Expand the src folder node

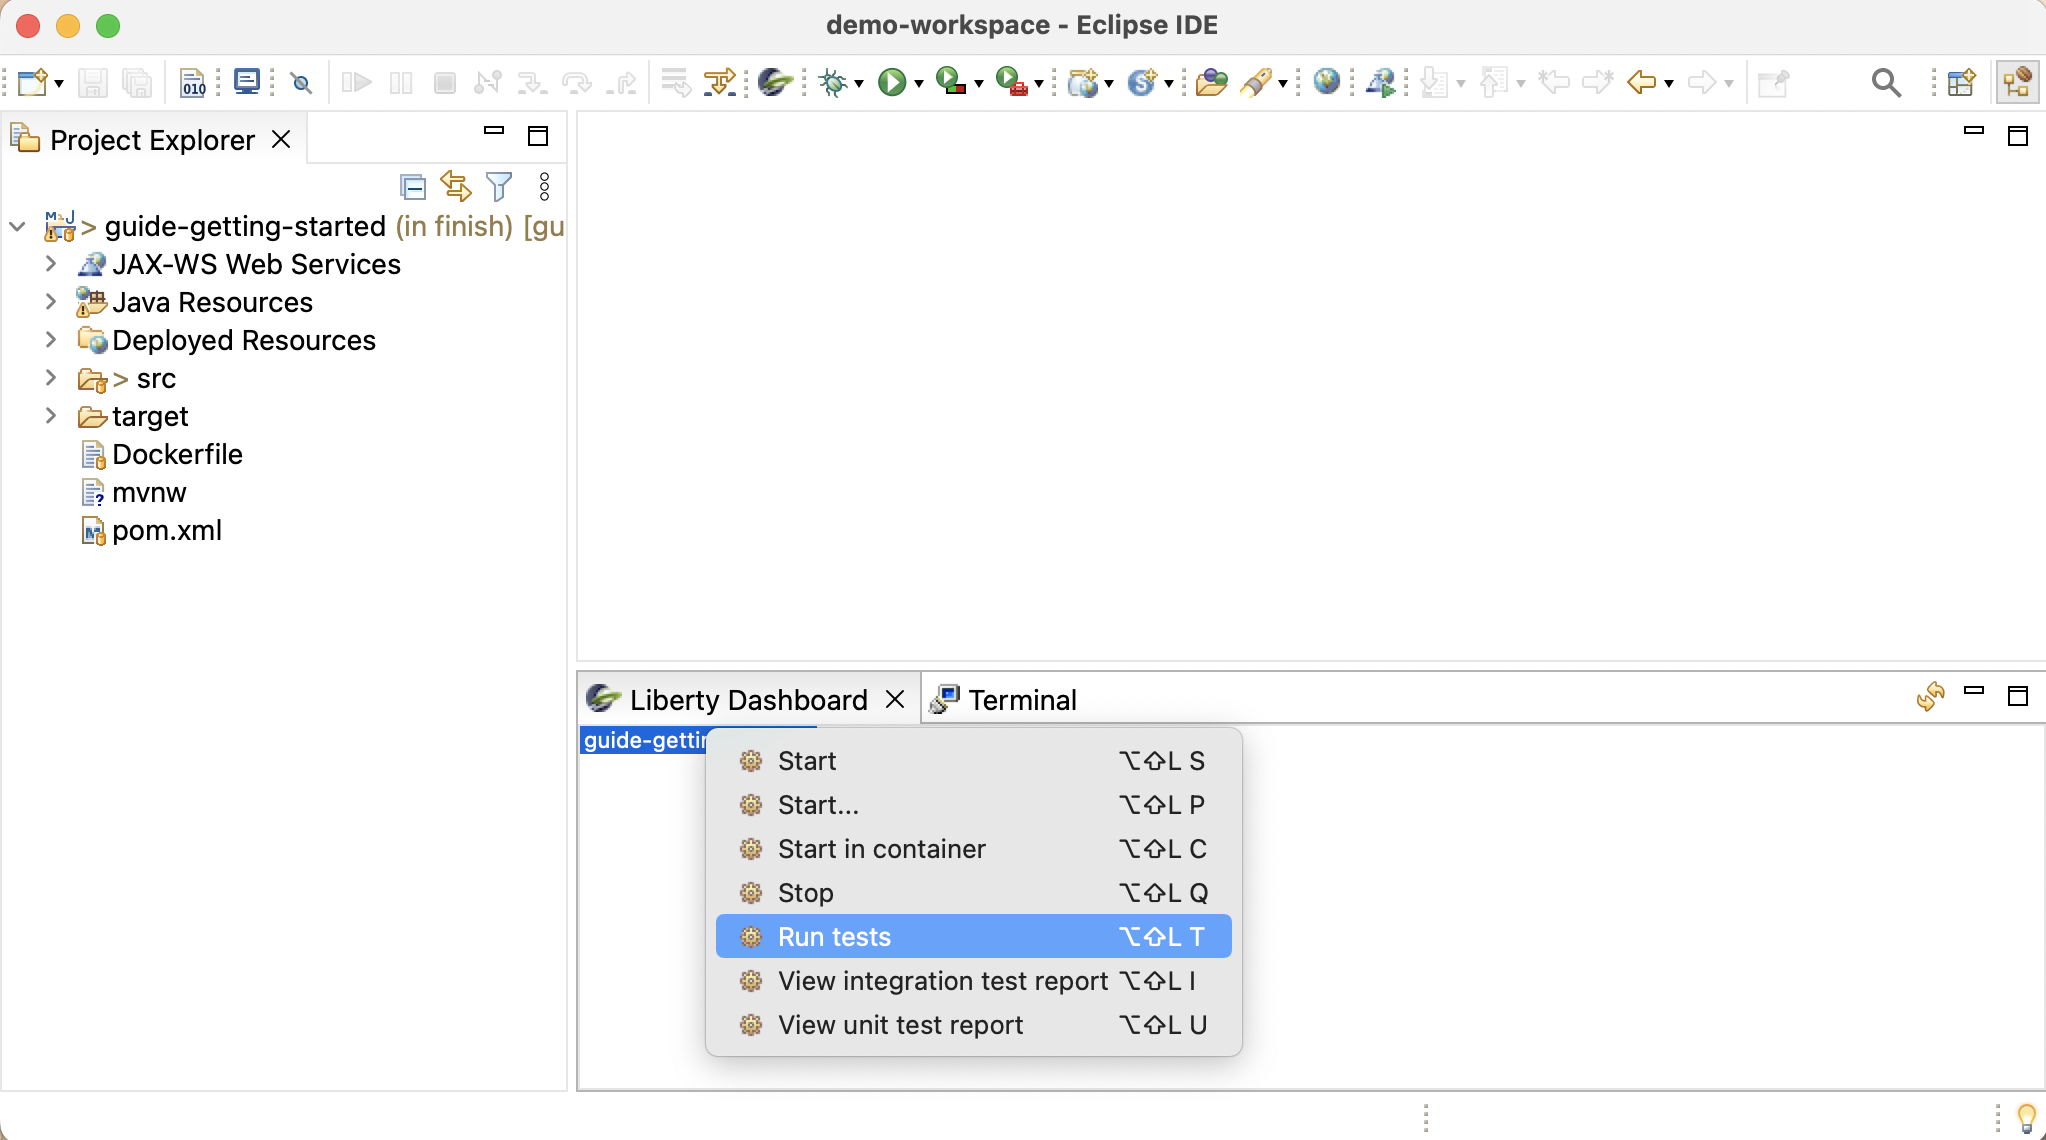[x=51, y=378]
